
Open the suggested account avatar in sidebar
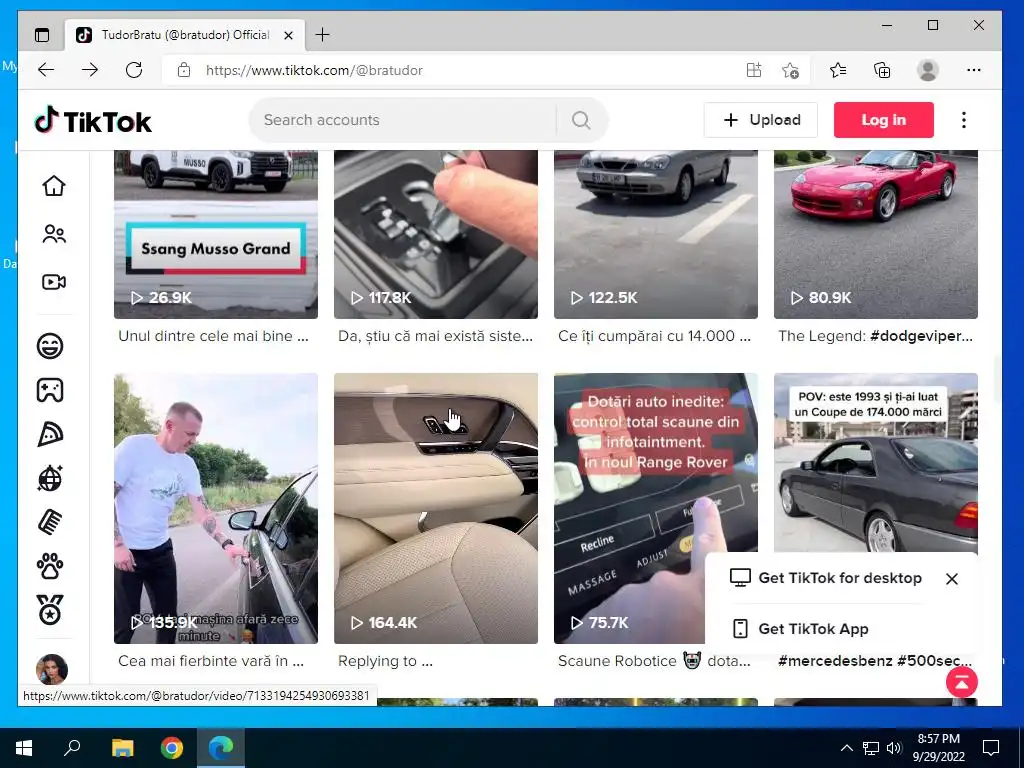pyautogui.click(x=52, y=669)
